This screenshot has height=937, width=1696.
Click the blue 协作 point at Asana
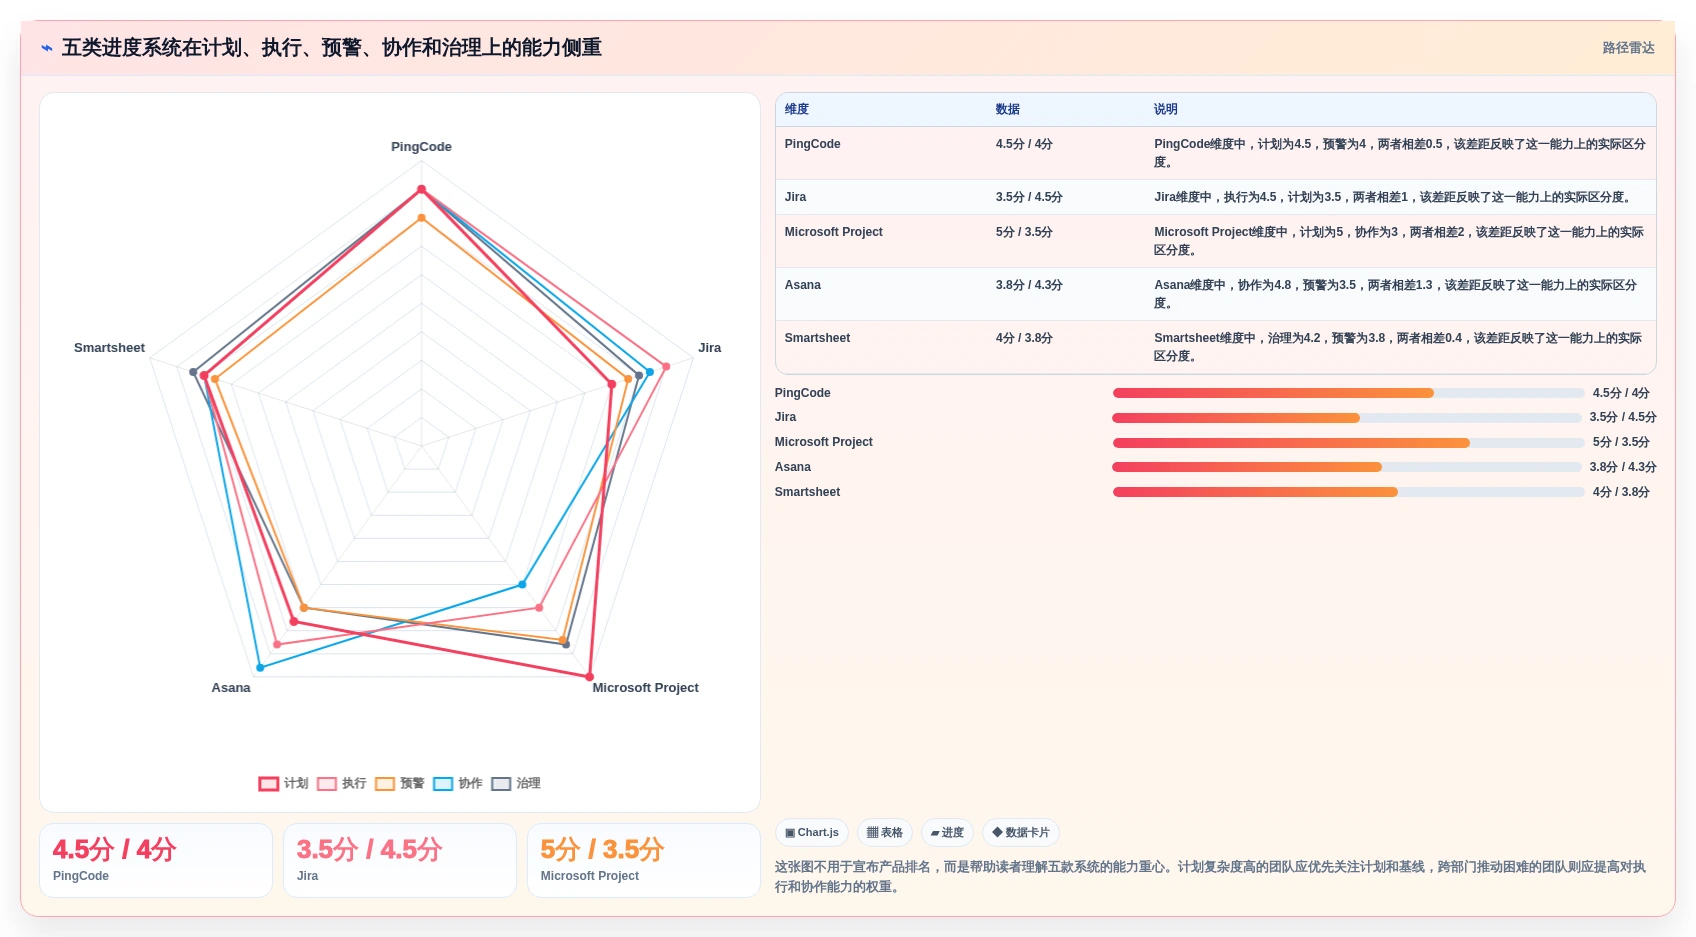260,667
